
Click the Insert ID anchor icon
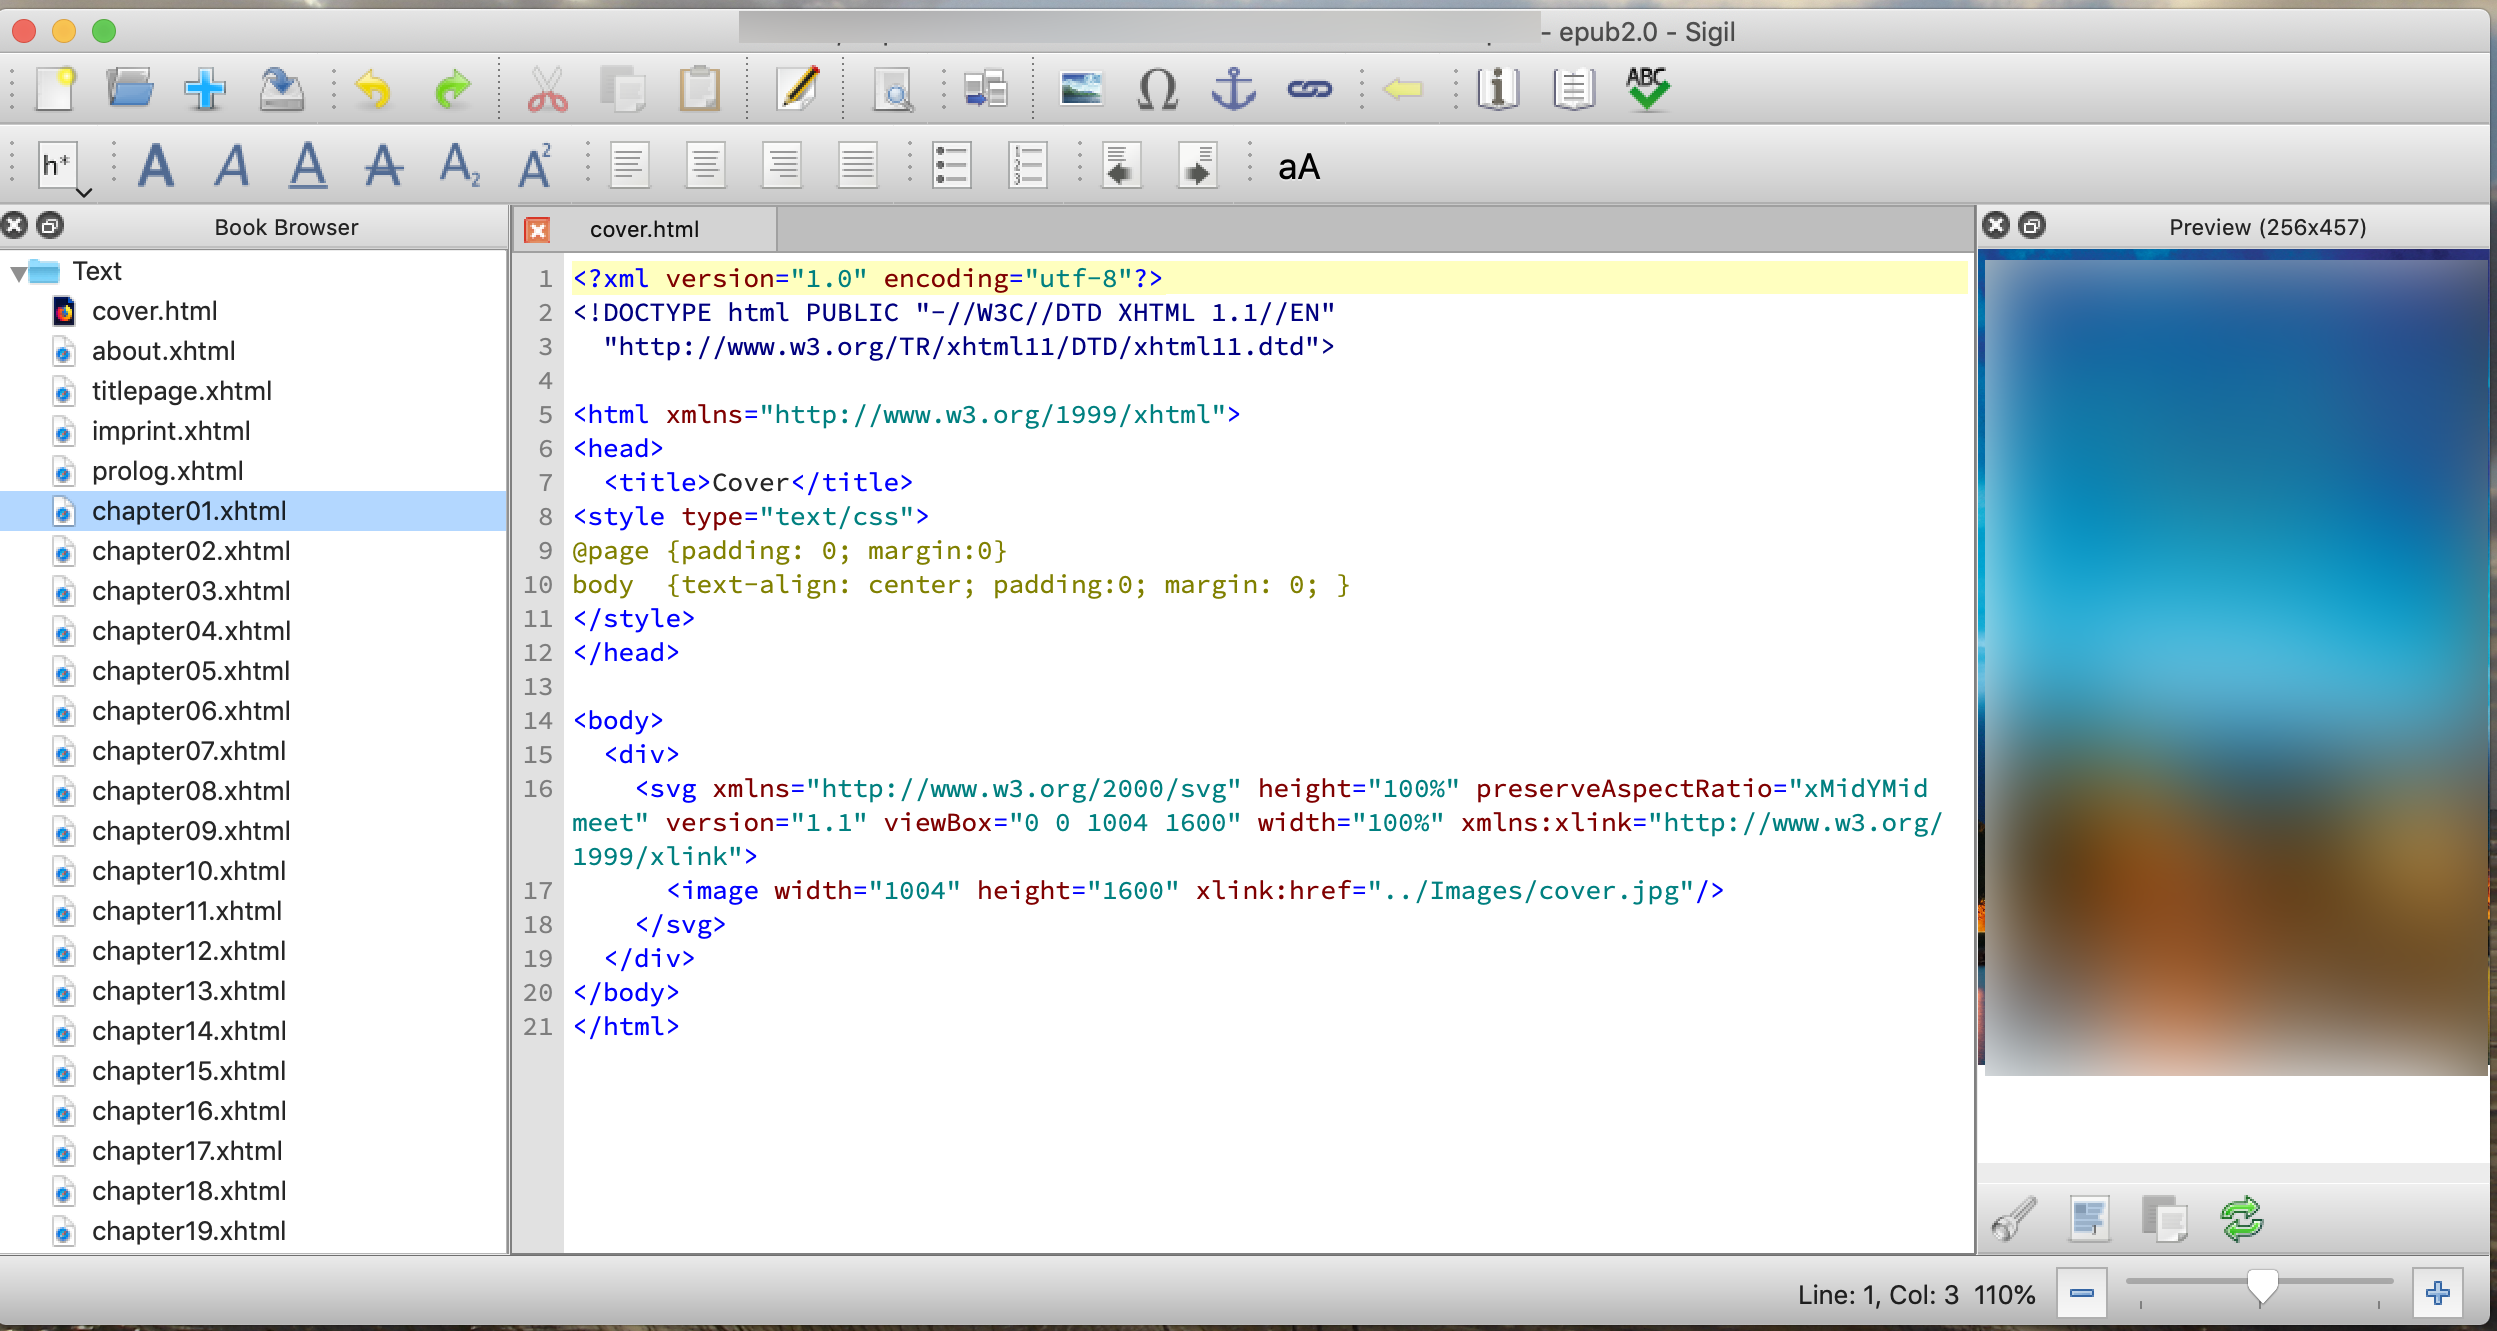[1233, 90]
